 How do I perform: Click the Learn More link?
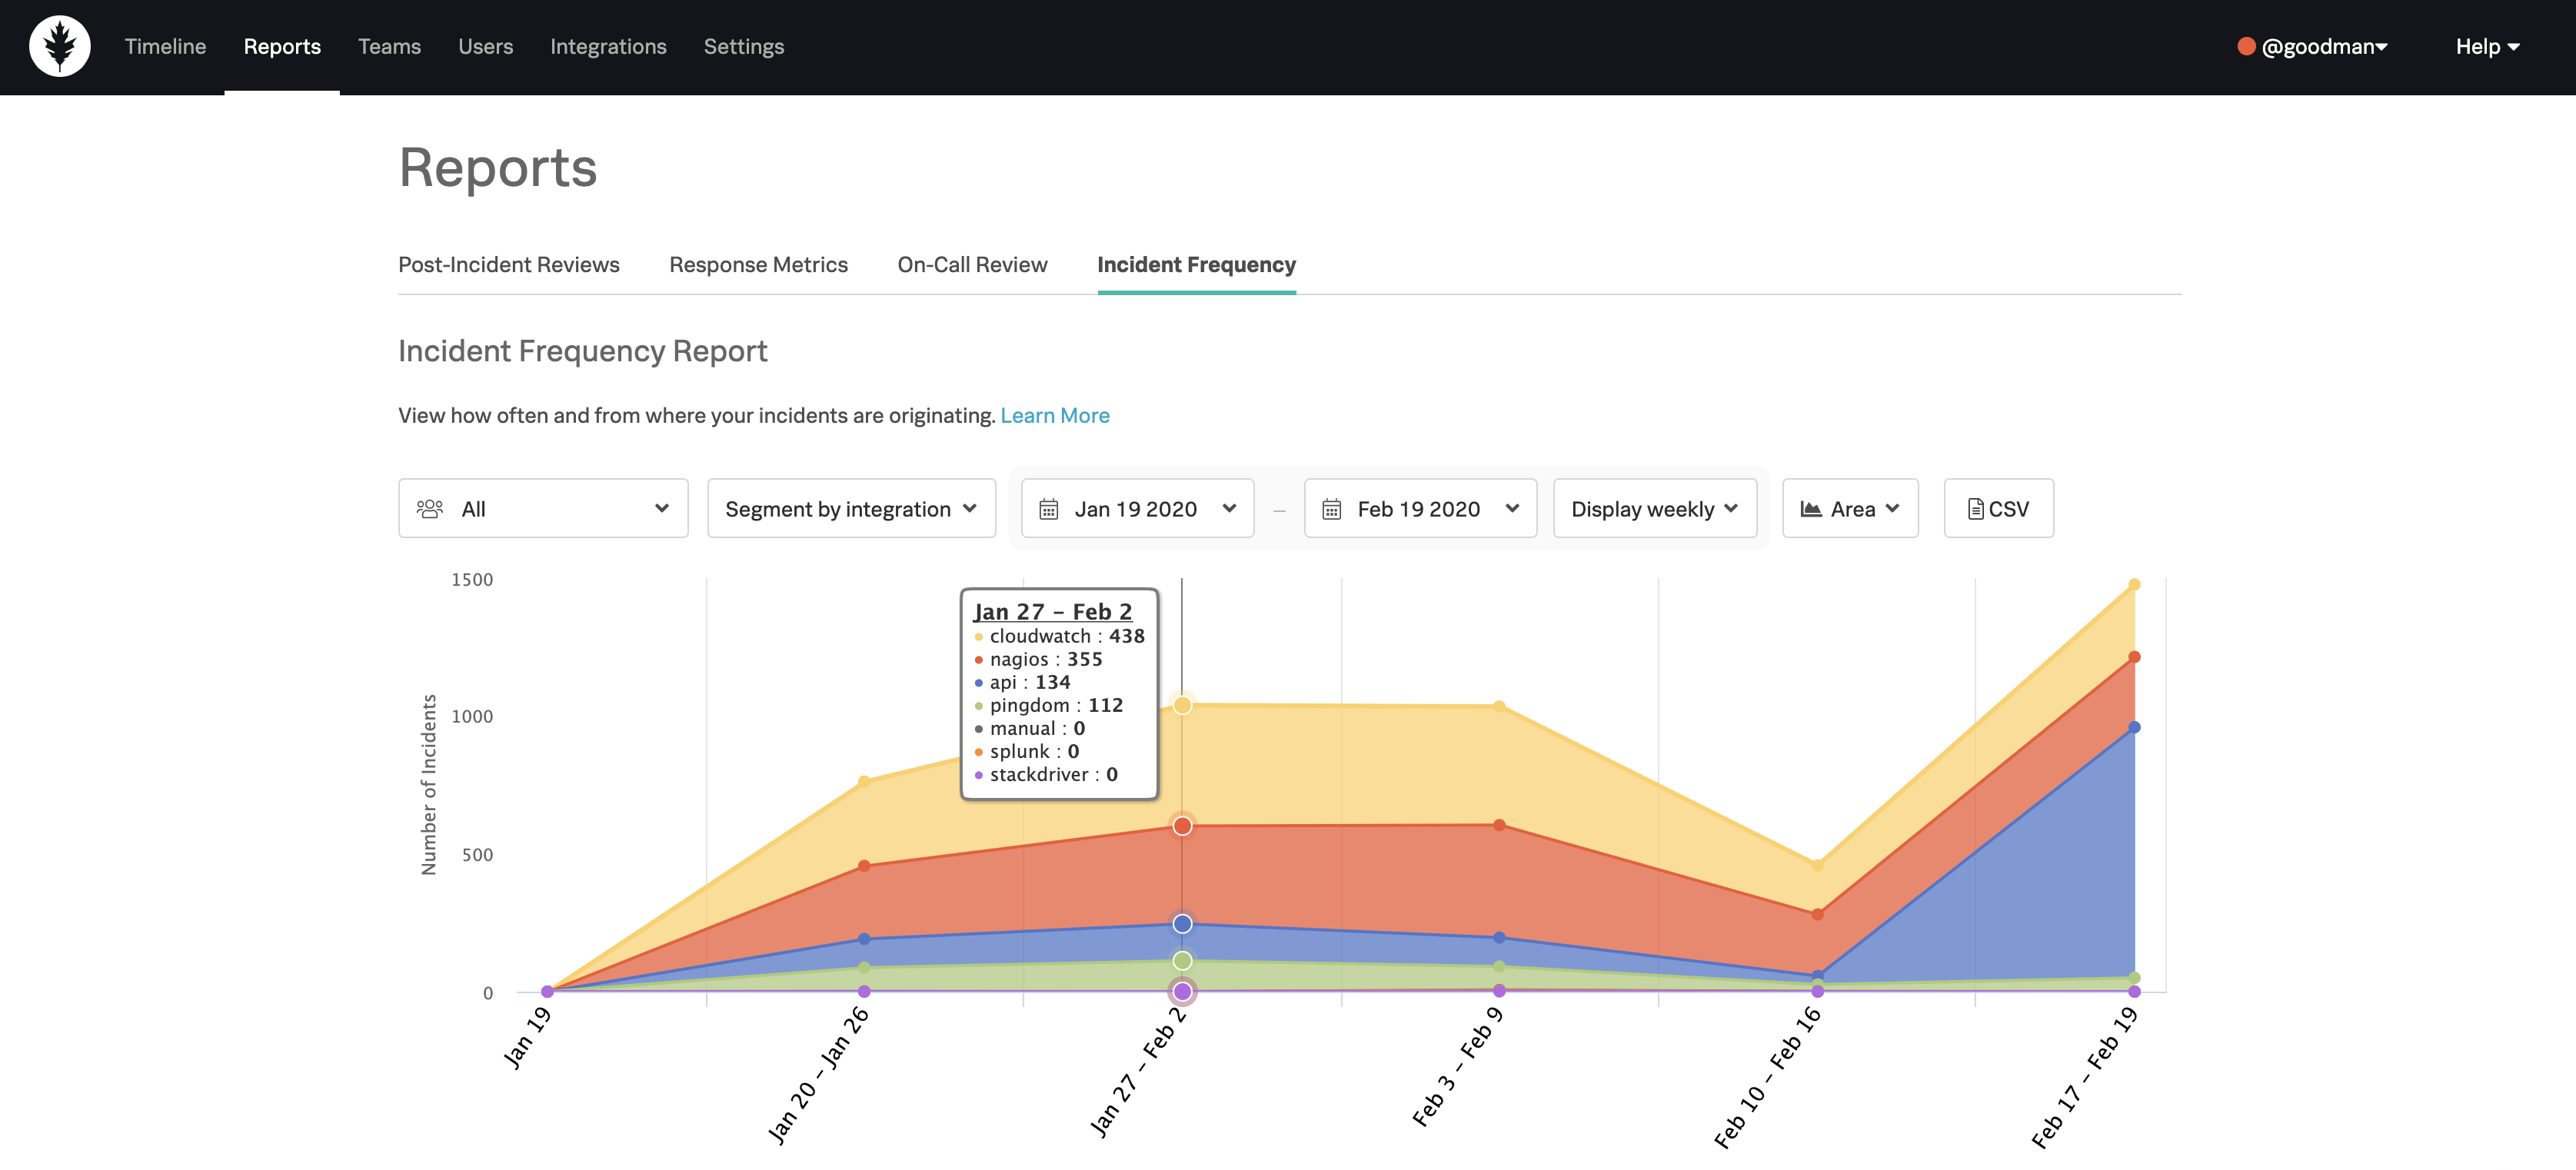(x=1054, y=415)
